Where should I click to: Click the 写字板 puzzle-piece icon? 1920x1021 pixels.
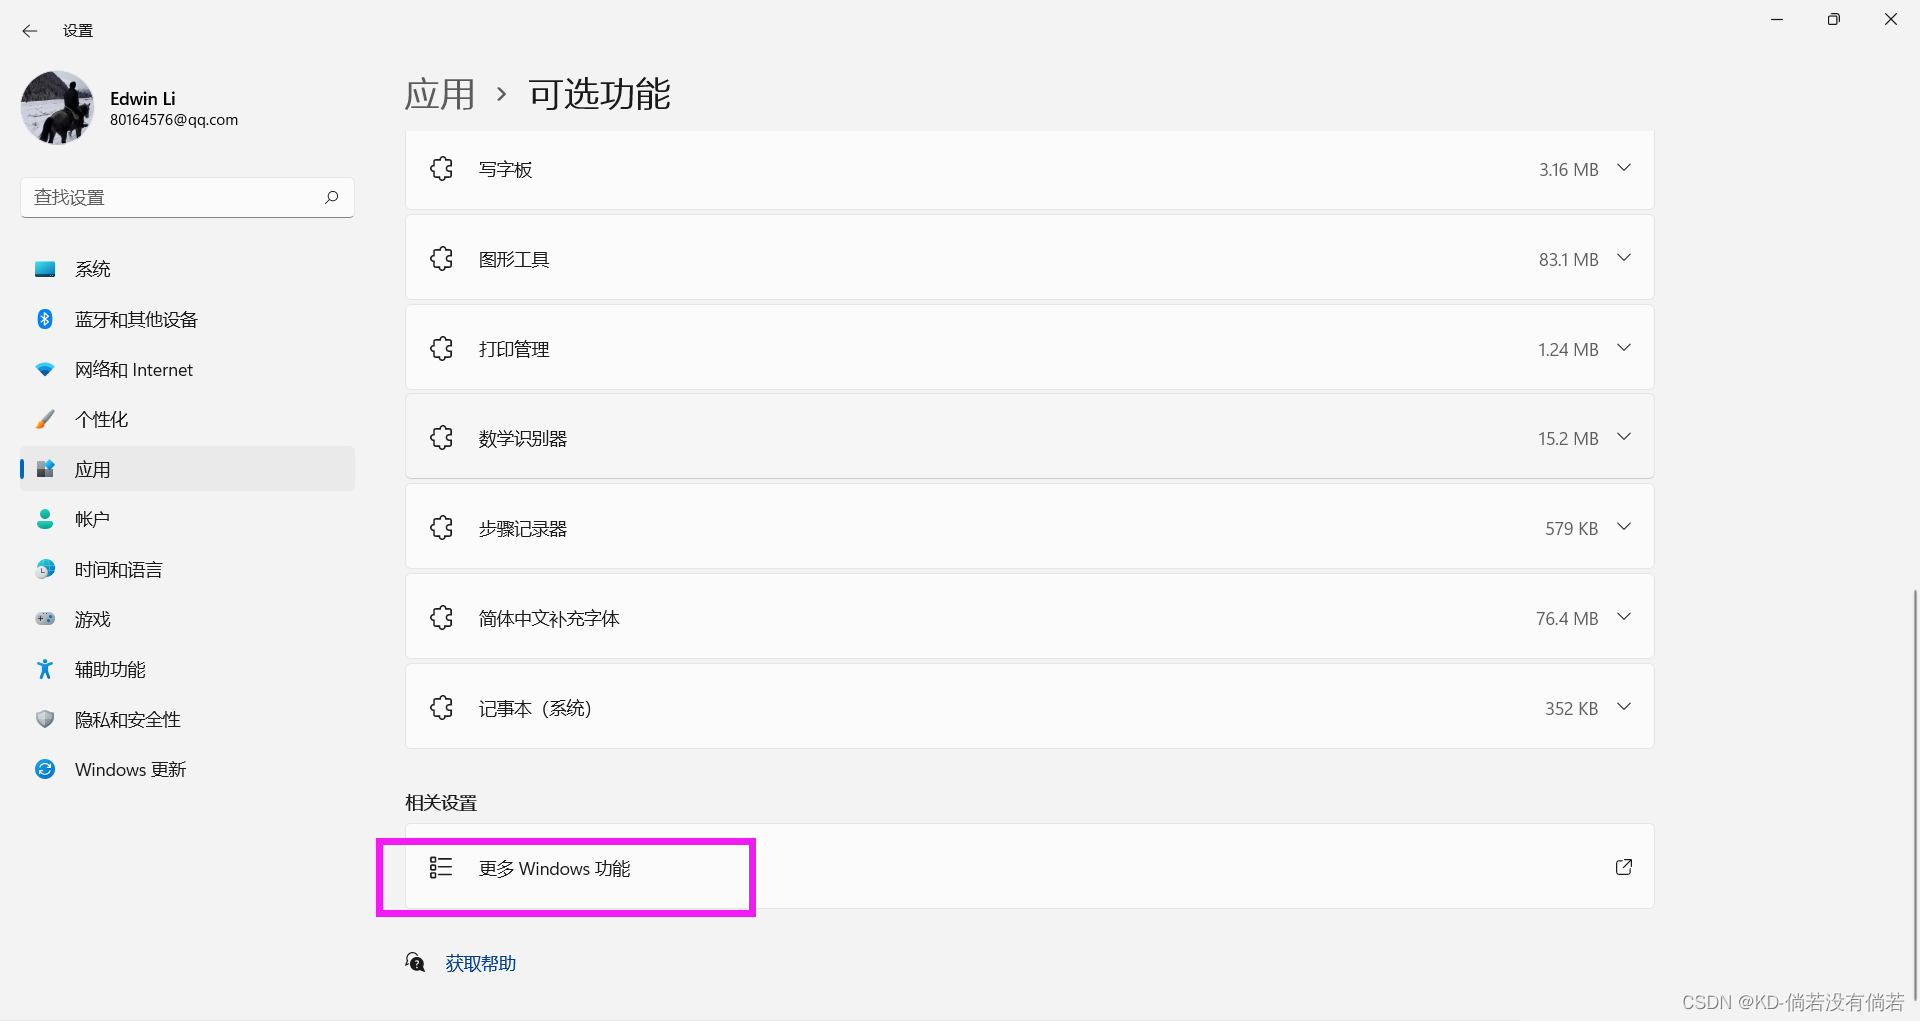coord(441,169)
